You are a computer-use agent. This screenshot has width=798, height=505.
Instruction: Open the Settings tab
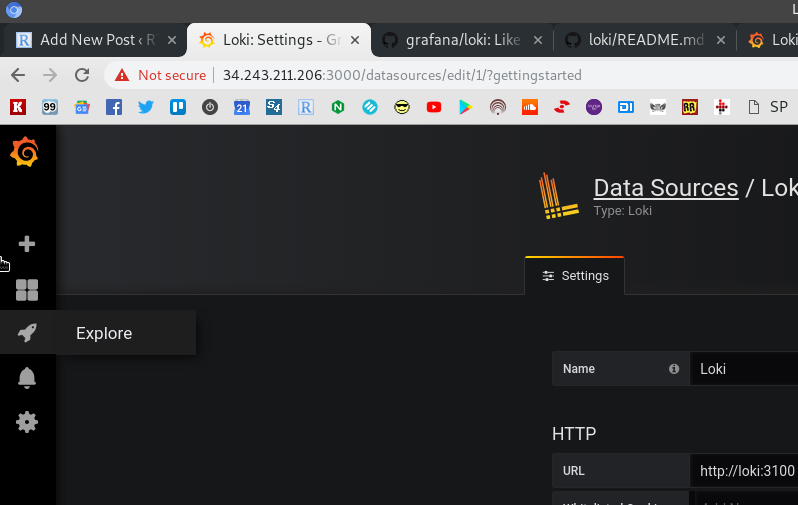(575, 276)
